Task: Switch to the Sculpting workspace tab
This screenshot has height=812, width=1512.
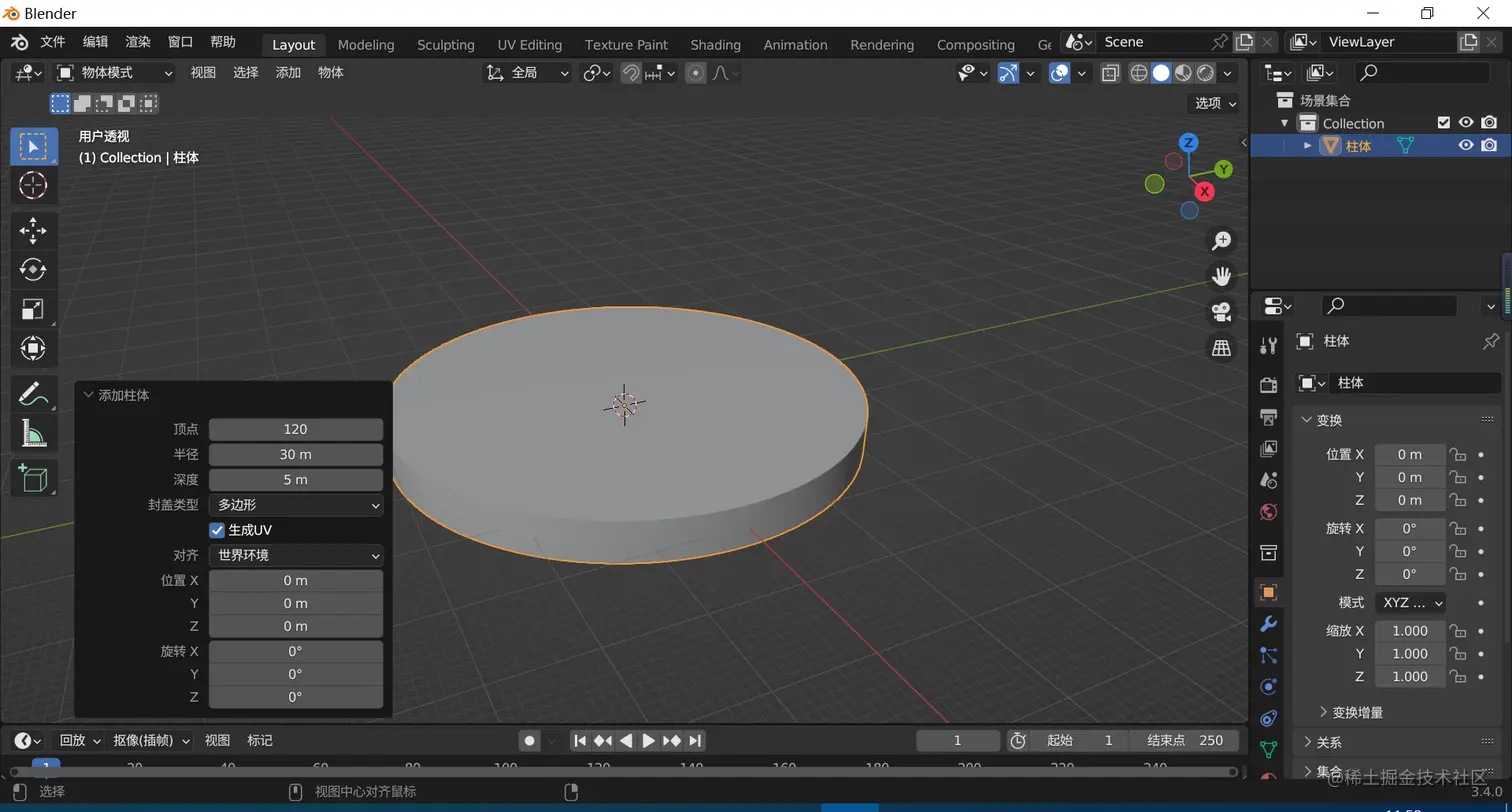Action: coord(446,44)
